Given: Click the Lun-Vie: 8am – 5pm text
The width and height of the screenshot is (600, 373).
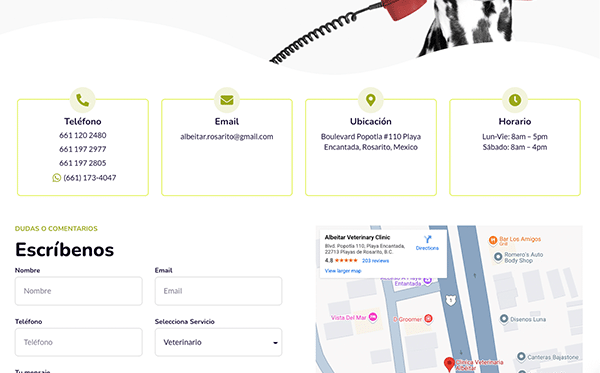Looking at the screenshot, I should (x=515, y=137).
